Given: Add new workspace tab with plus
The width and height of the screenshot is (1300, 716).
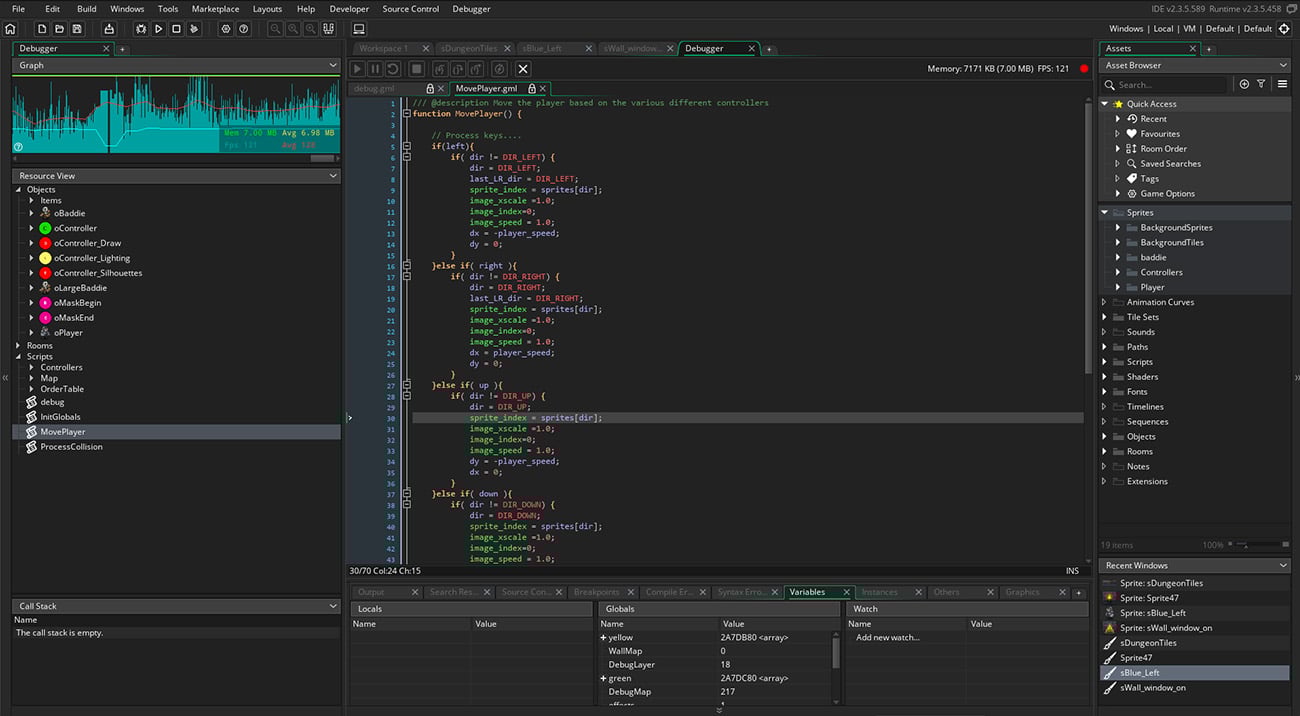Looking at the screenshot, I should point(769,49).
